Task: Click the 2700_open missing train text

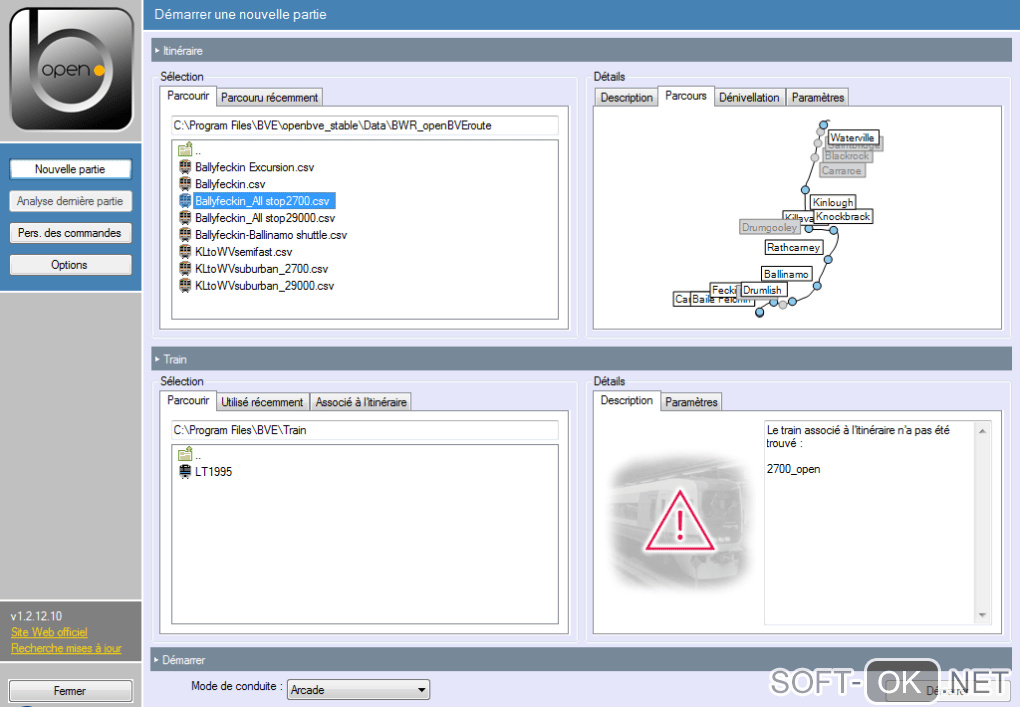Action: click(x=793, y=469)
